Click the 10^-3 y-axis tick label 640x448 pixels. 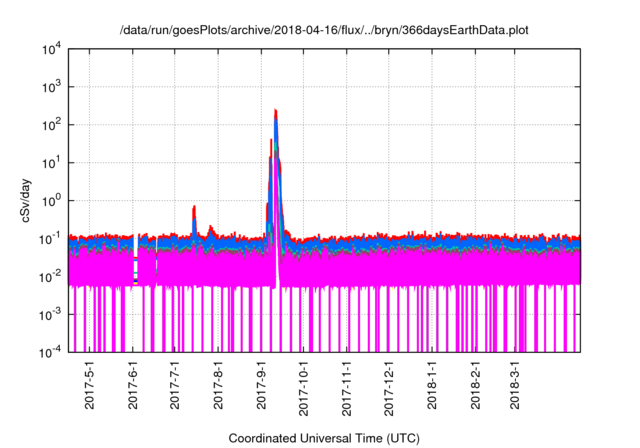point(50,315)
